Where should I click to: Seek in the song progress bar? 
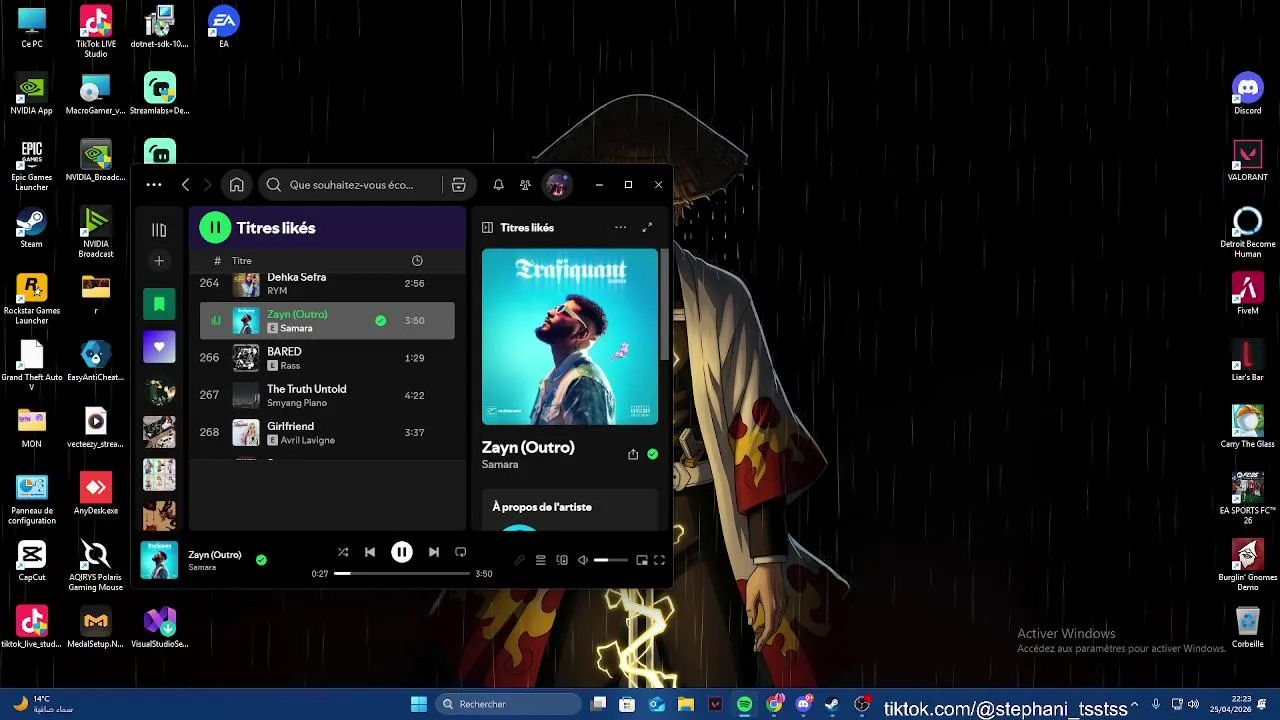[x=402, y=574]
